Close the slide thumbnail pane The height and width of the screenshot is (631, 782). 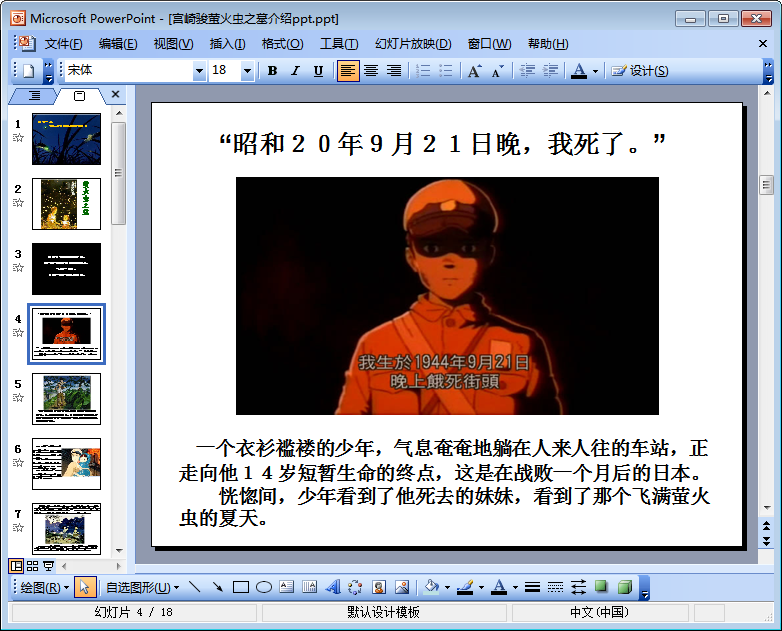point(116,94)
